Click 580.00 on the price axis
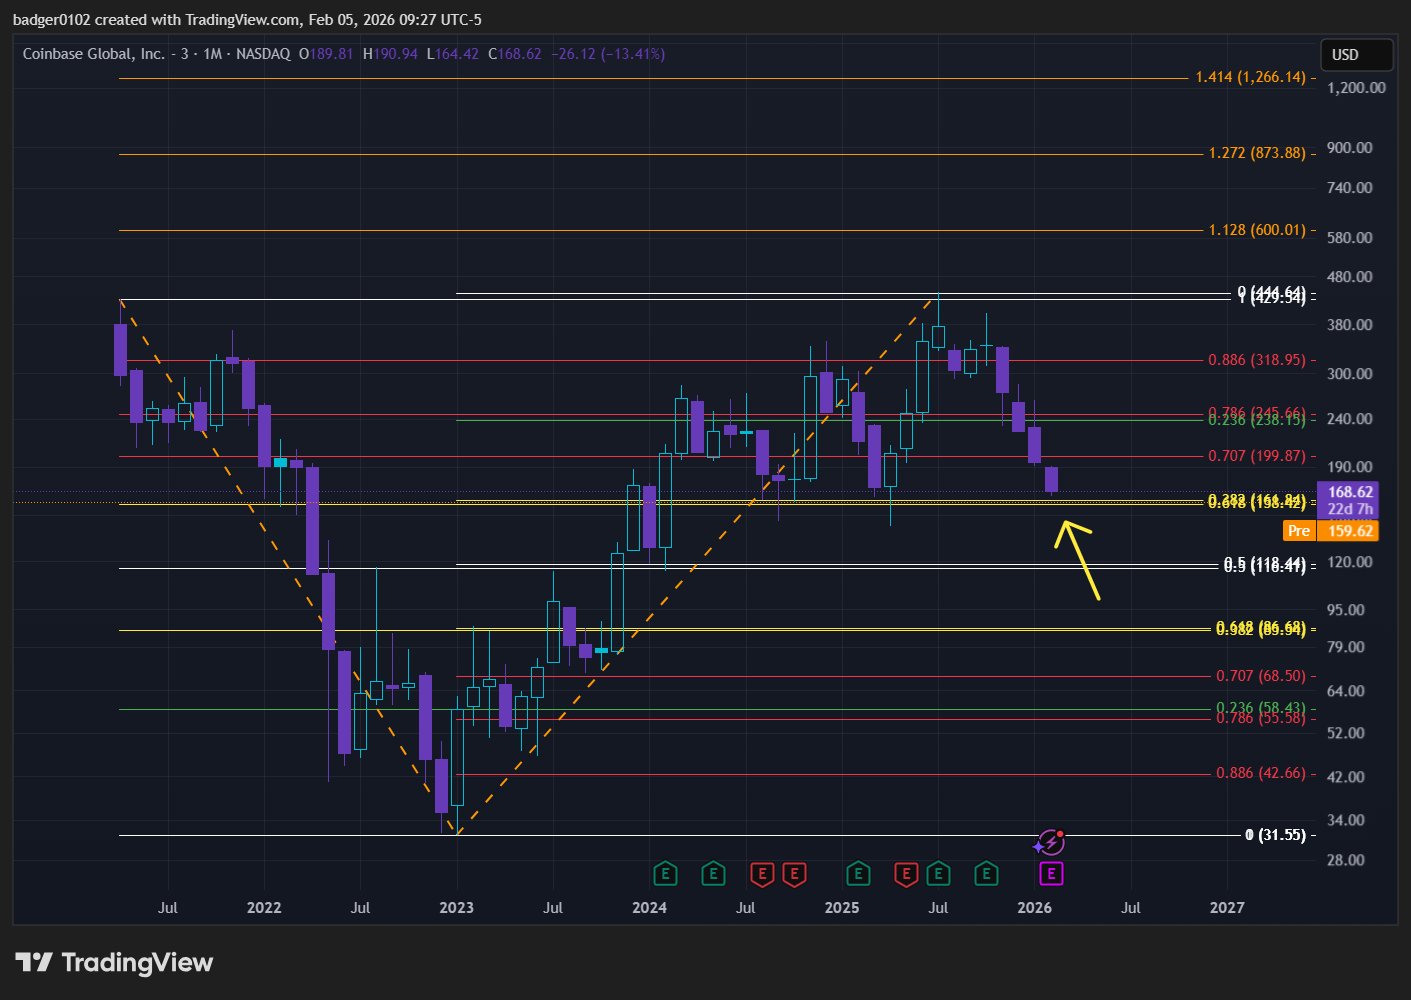This screenshot has width=1411, height=1000. tap(1349, 238)
